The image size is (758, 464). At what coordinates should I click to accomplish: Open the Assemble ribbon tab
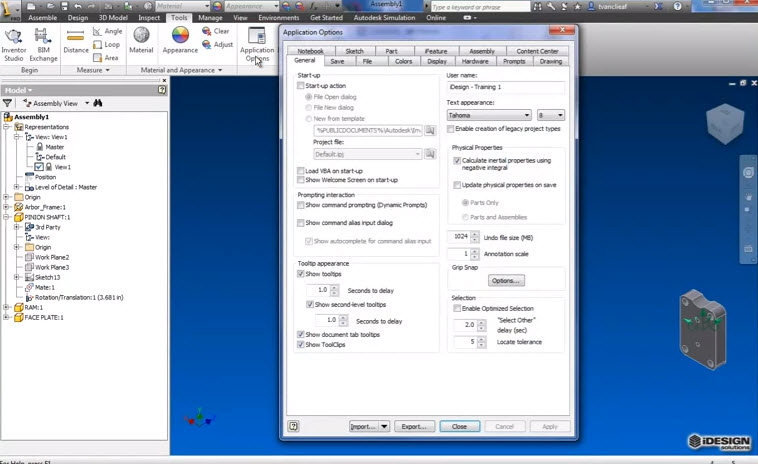(x=43, y=17)
